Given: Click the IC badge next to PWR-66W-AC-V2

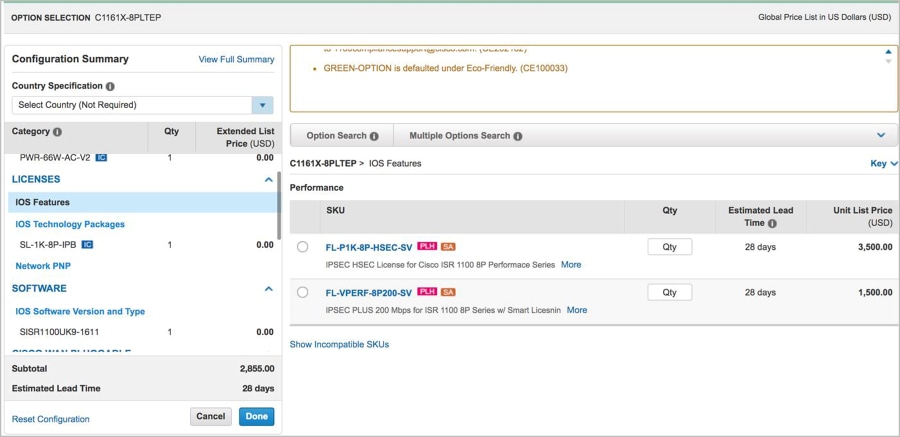Looking at the screenshot, I should click(101, 157).
